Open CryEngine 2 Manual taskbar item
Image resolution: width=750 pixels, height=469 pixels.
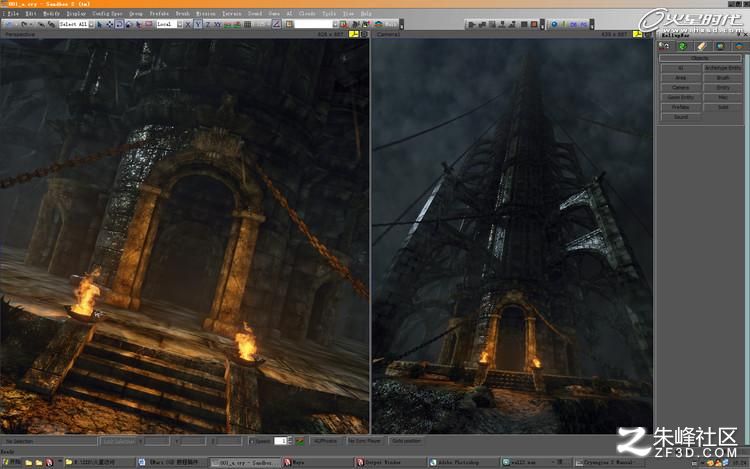coord(607,462)
